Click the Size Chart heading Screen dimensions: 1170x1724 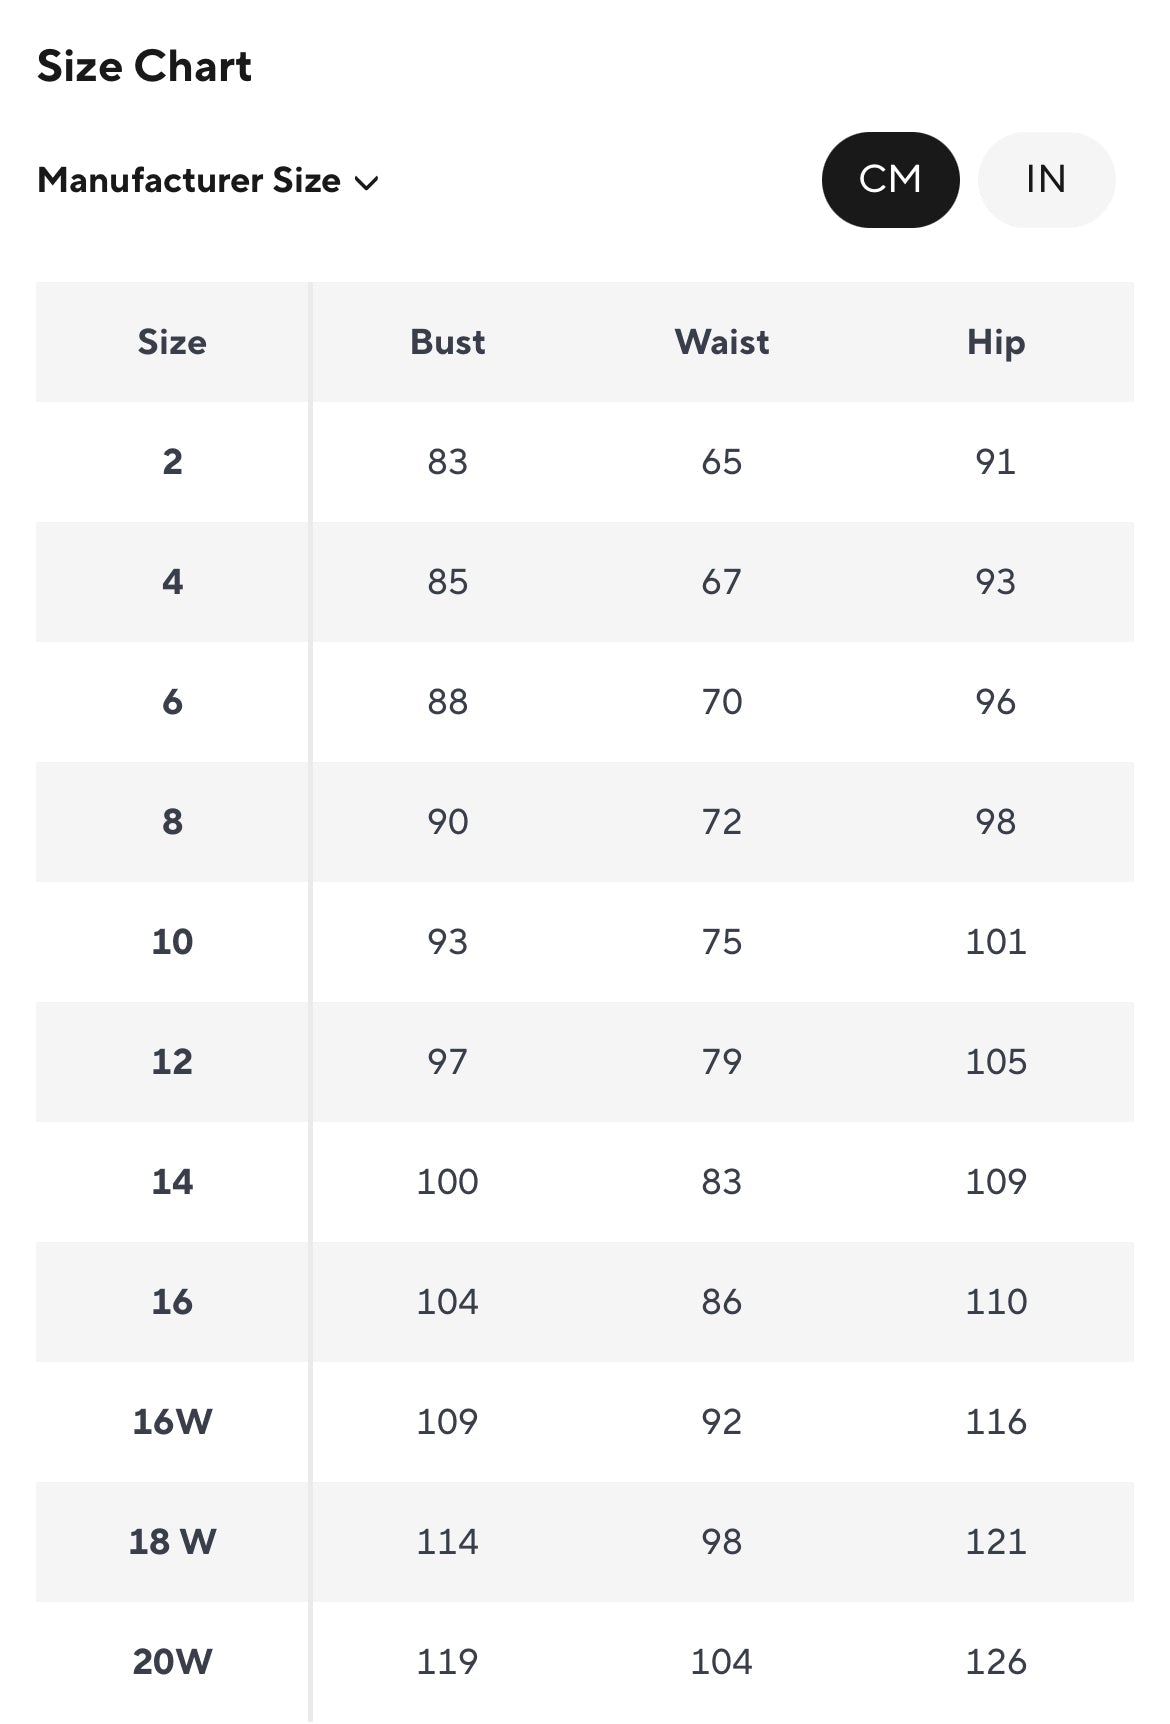coord(144,67)
